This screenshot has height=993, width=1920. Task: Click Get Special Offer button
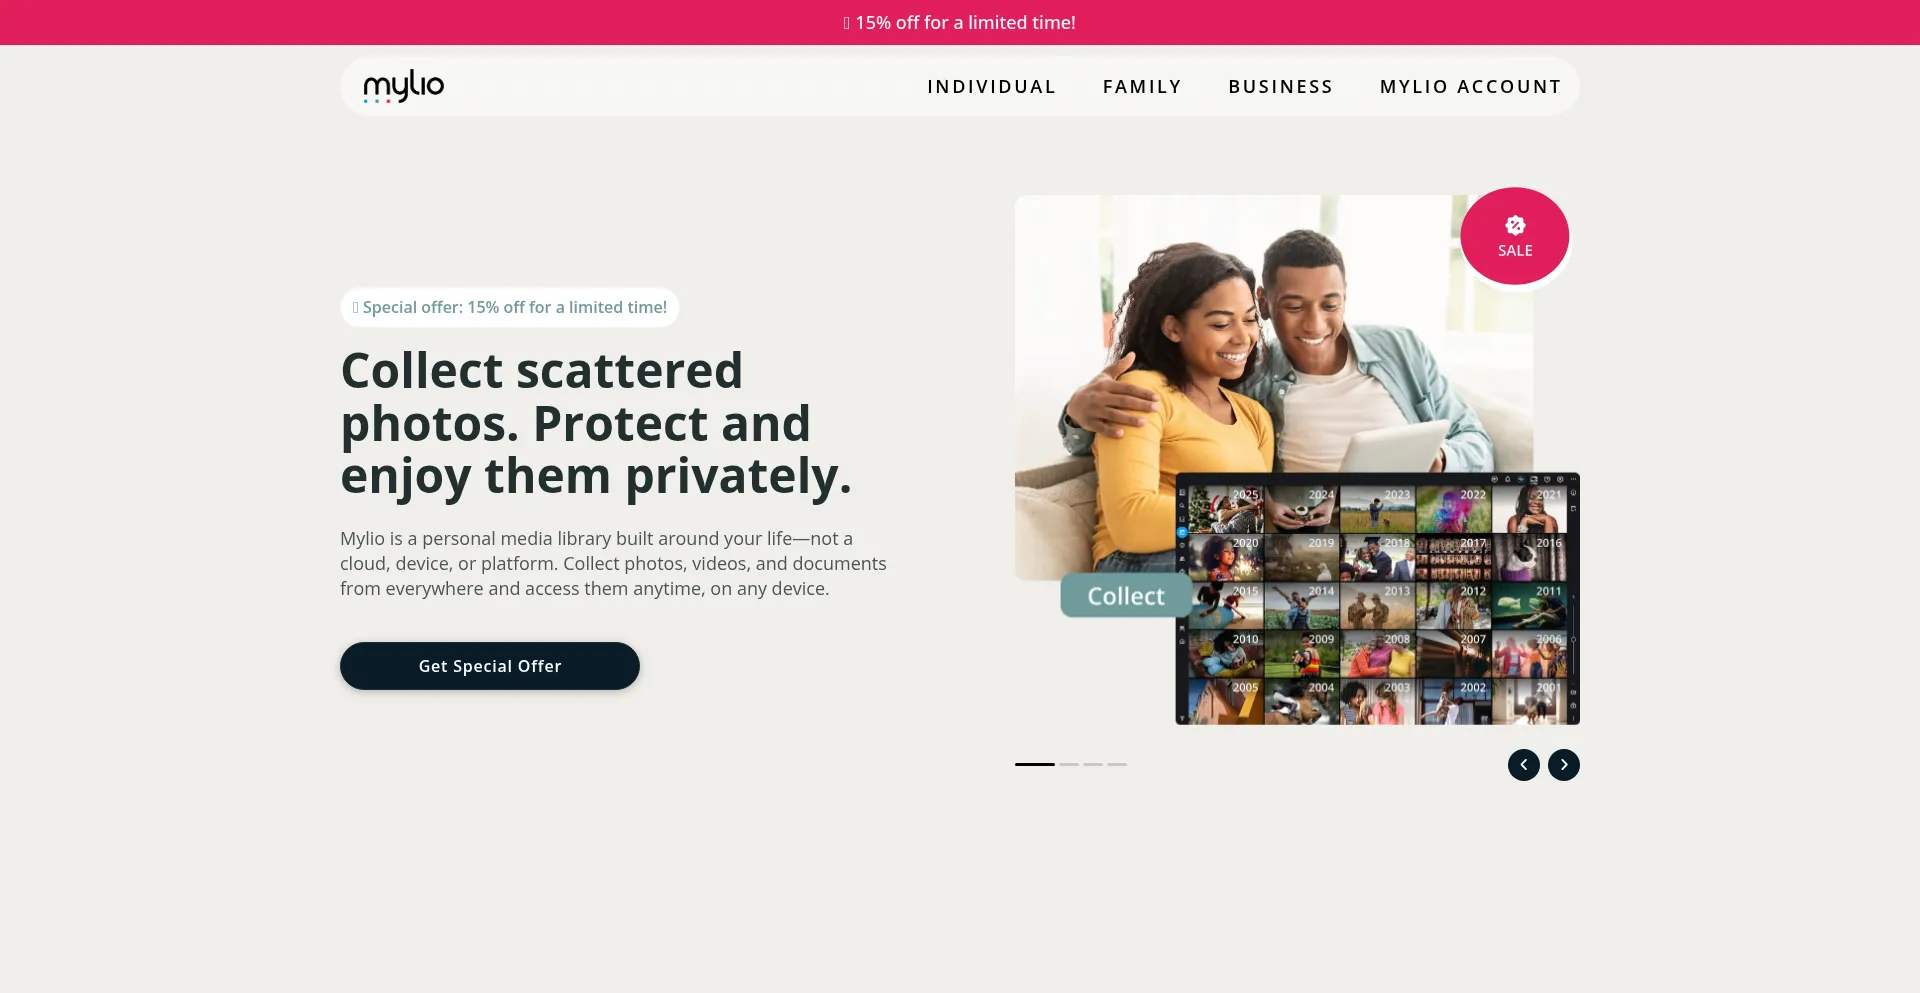(490, 666)
